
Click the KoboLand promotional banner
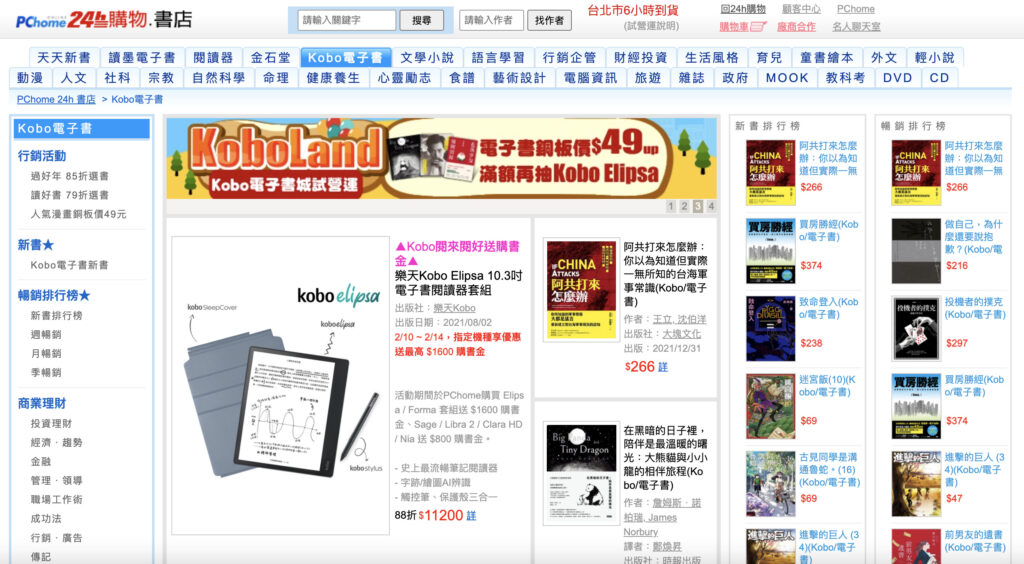[441, 158]
